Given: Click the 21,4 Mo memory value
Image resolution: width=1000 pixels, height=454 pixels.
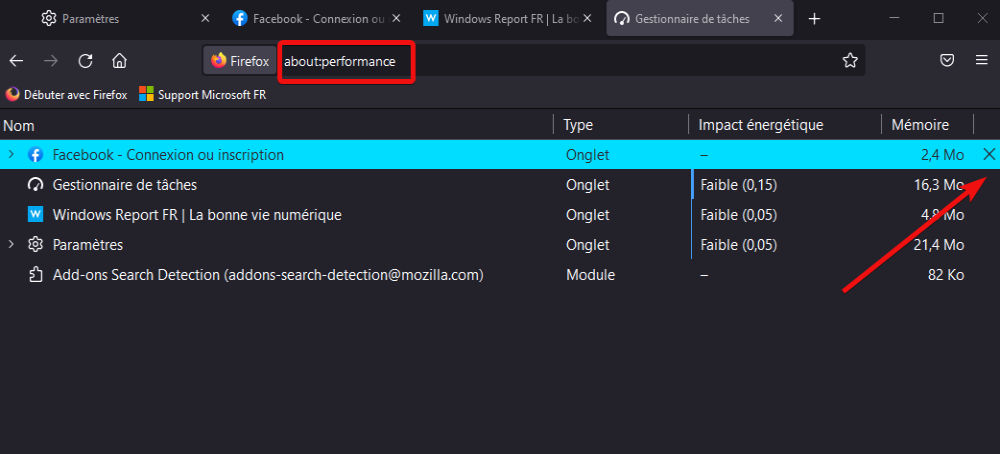Looking at the screenshot, I should click(x=938, y=245).
